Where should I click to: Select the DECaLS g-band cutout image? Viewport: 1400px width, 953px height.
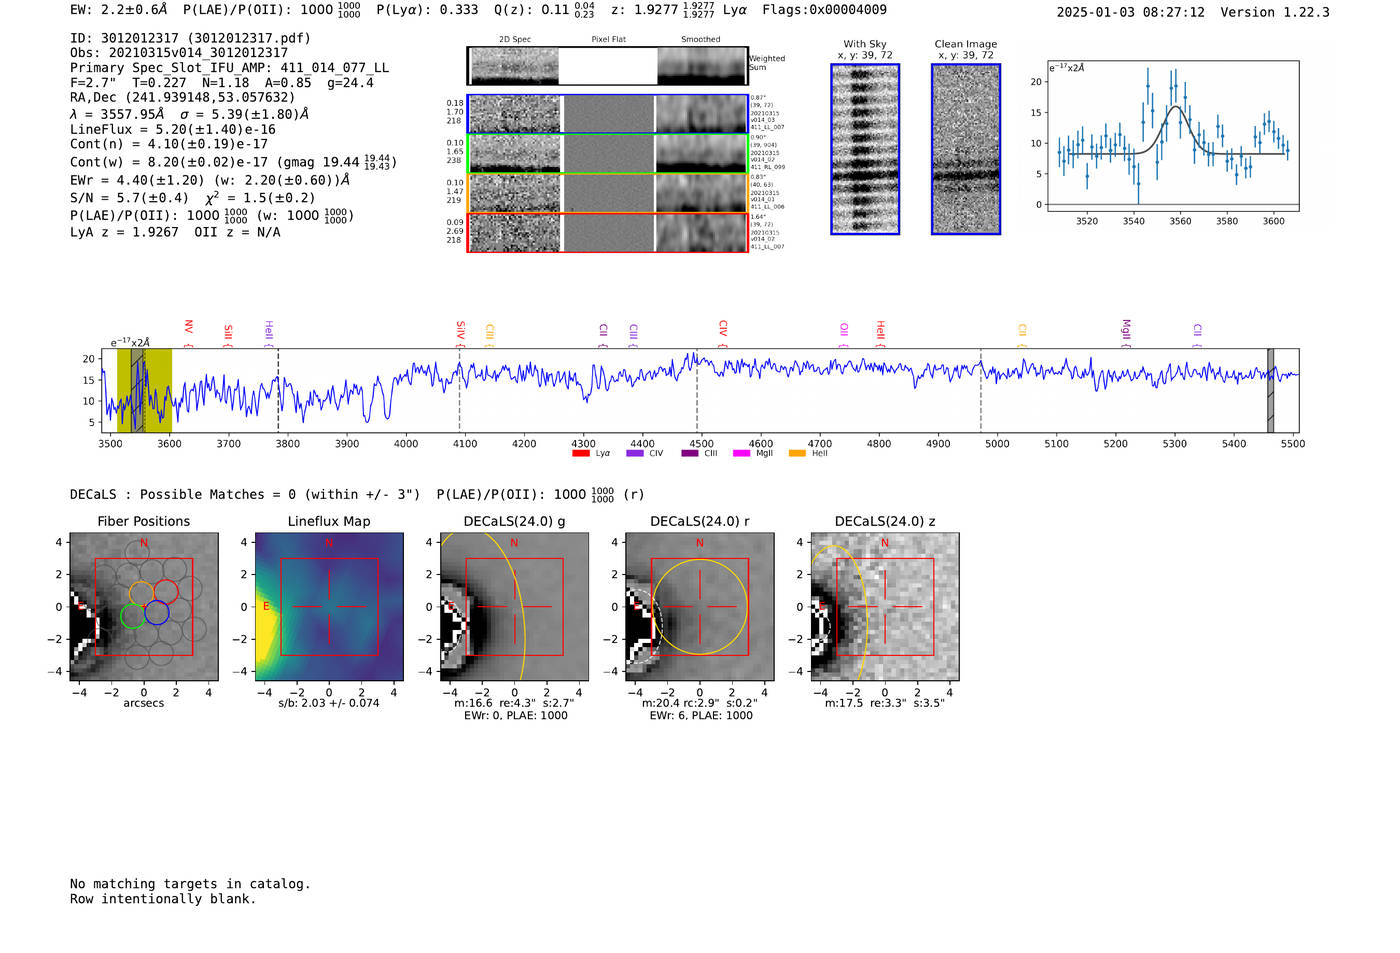tap(515, 607)
